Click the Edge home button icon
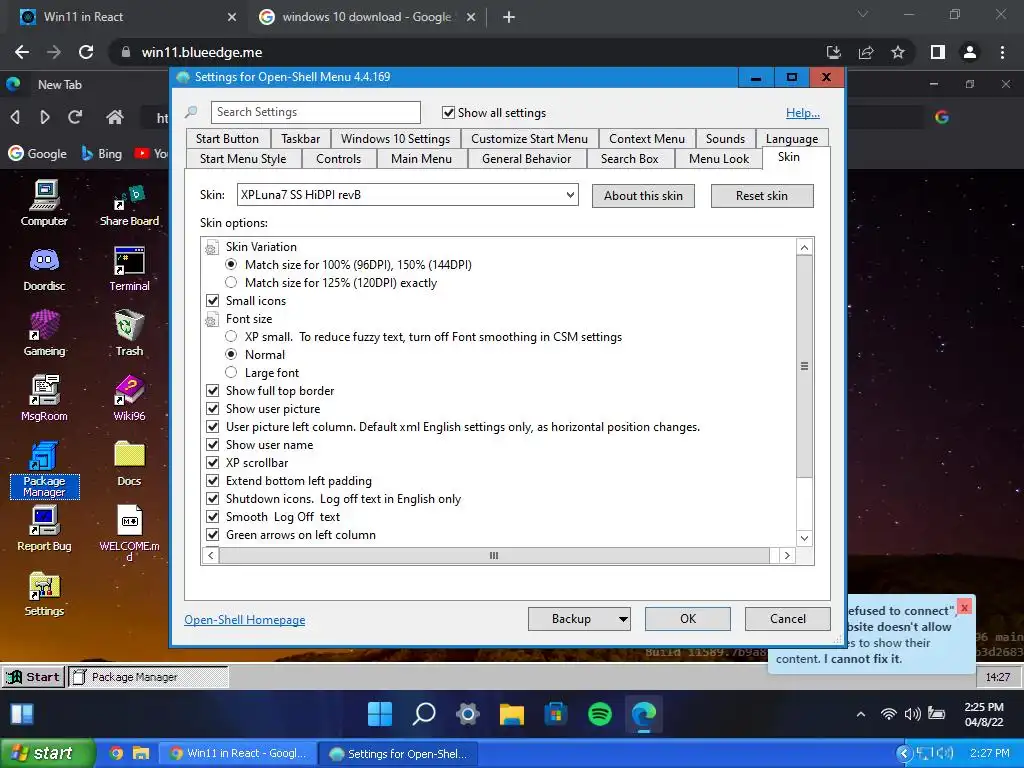Viewport: 1024px width, 768px height. (x=115, y=117)
